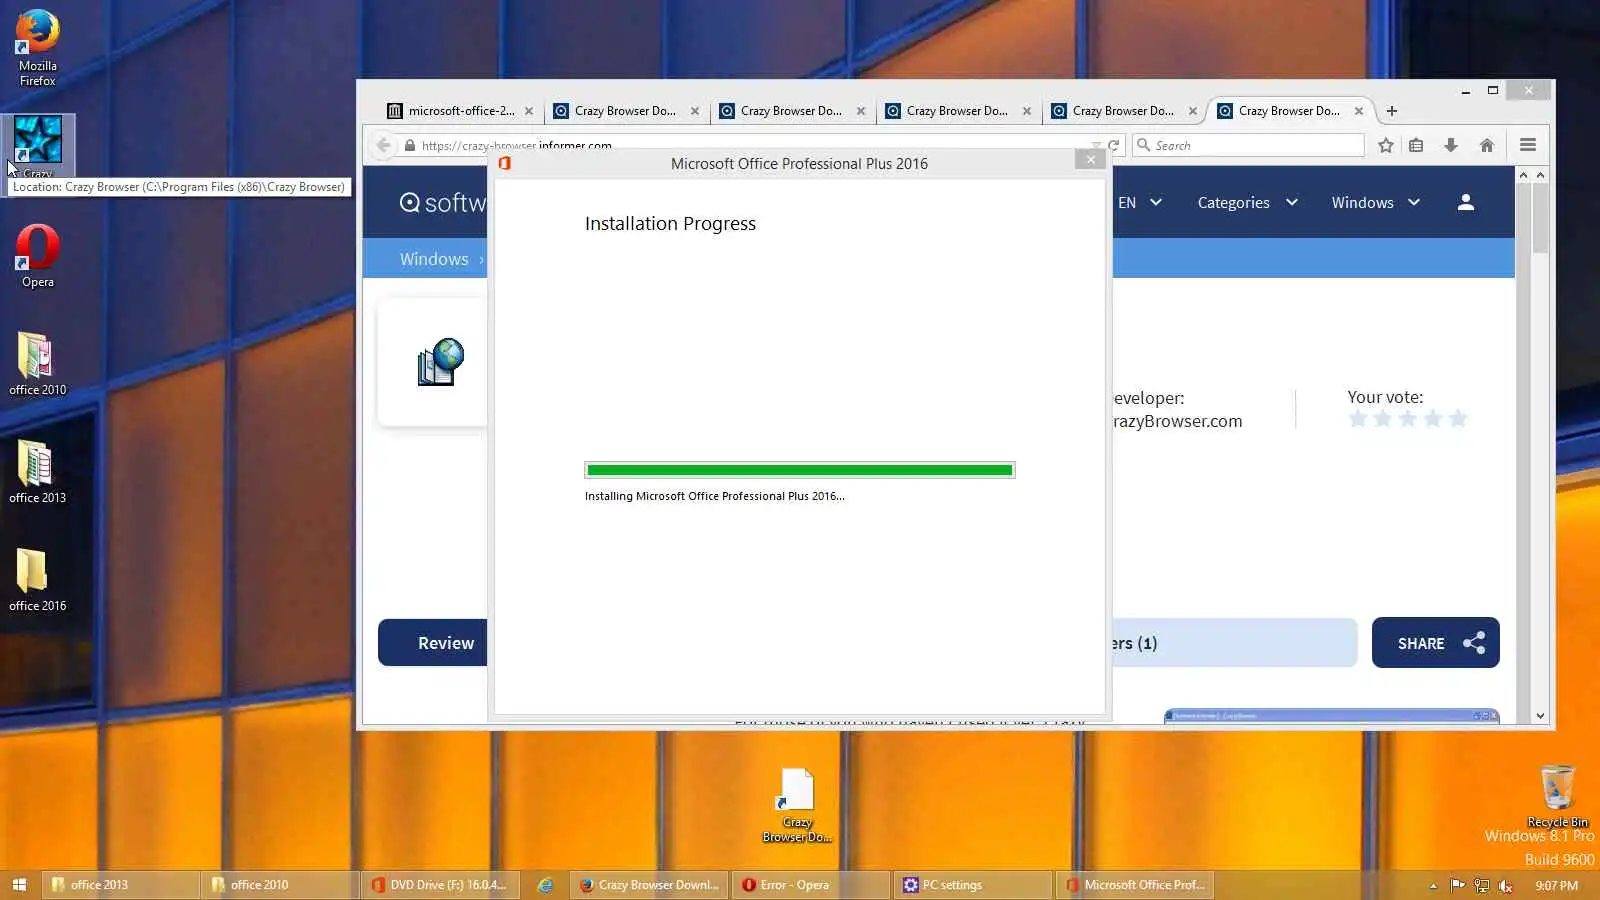Bookmark this page with the star icon

1385,145
